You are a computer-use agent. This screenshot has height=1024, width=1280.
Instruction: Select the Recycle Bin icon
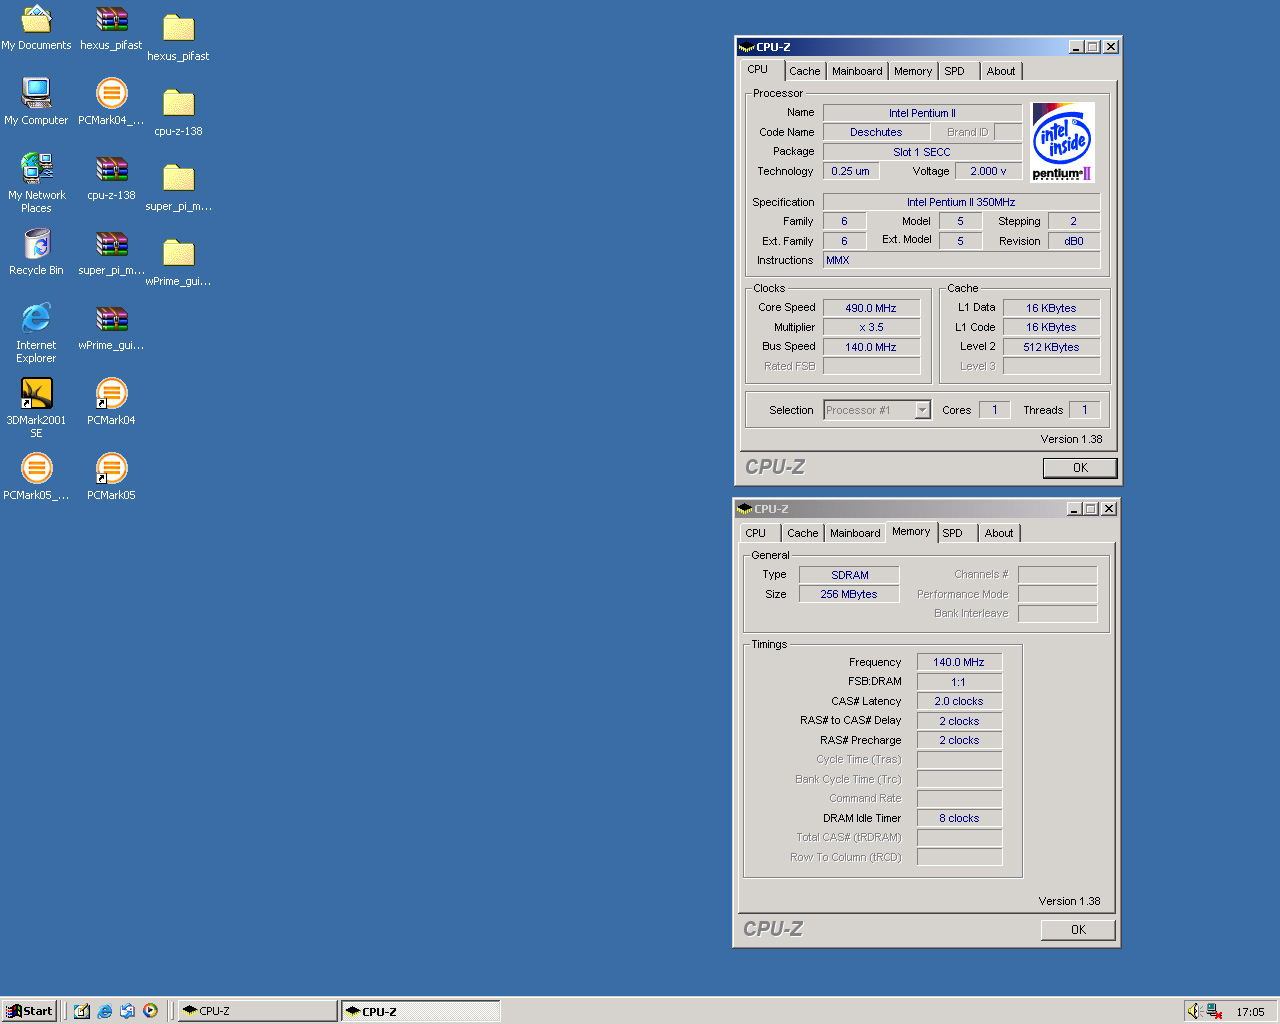(x=36, y=252)
